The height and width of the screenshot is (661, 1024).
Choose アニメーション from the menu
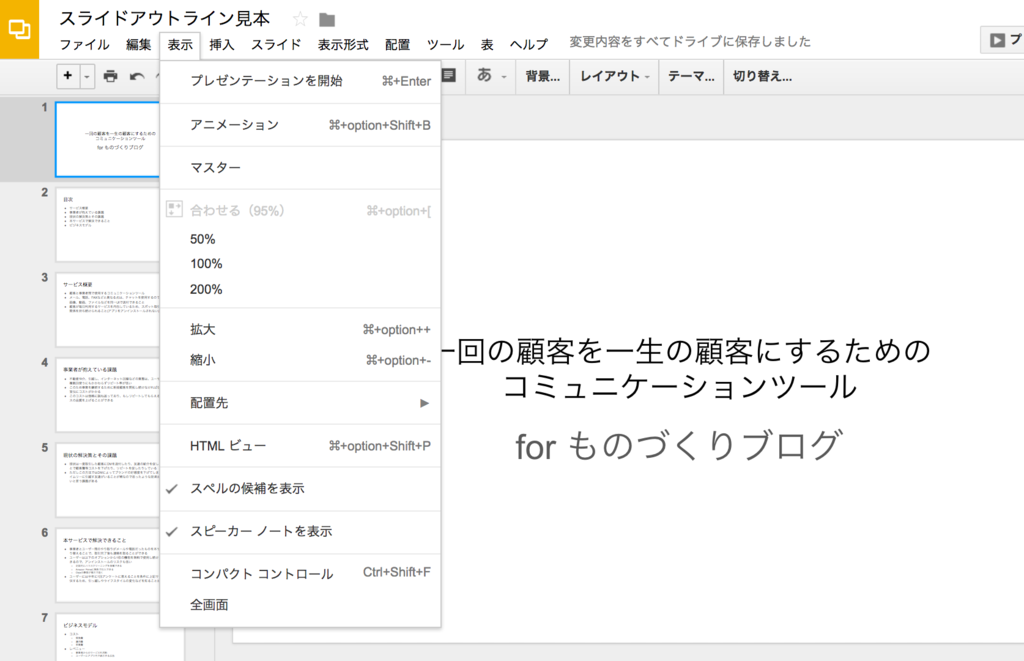(x=300, y=125)
